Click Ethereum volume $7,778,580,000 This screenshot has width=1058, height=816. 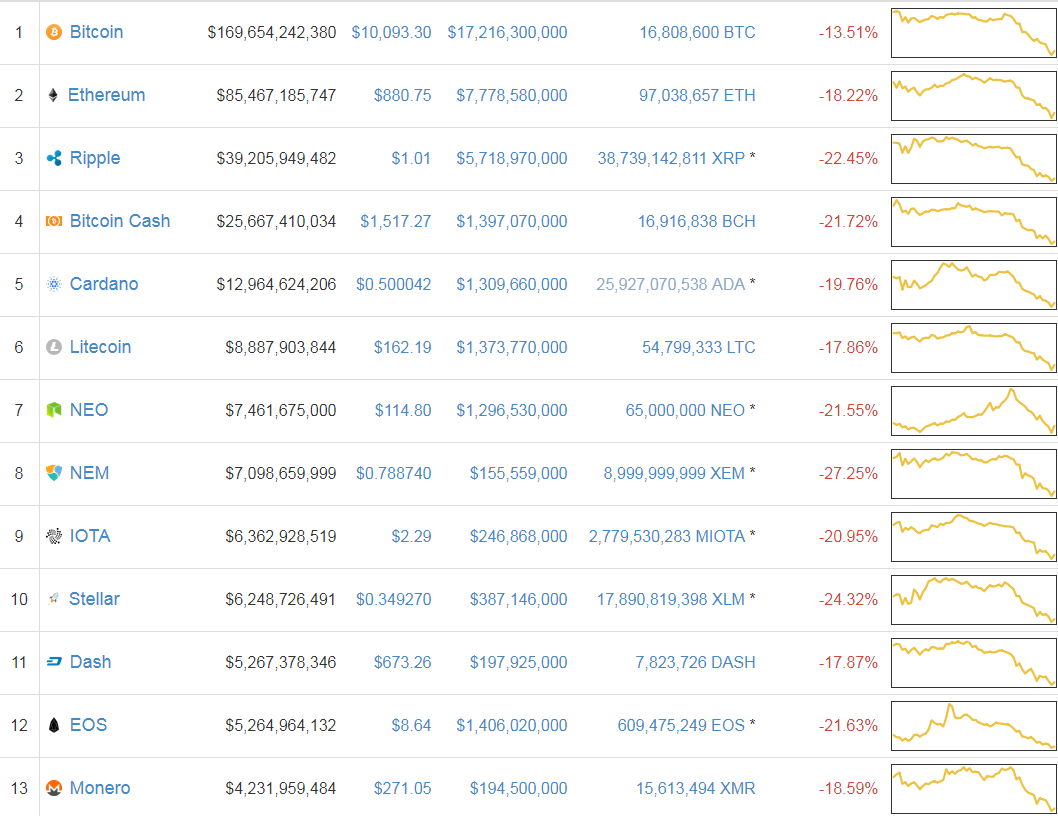[512, 95]
